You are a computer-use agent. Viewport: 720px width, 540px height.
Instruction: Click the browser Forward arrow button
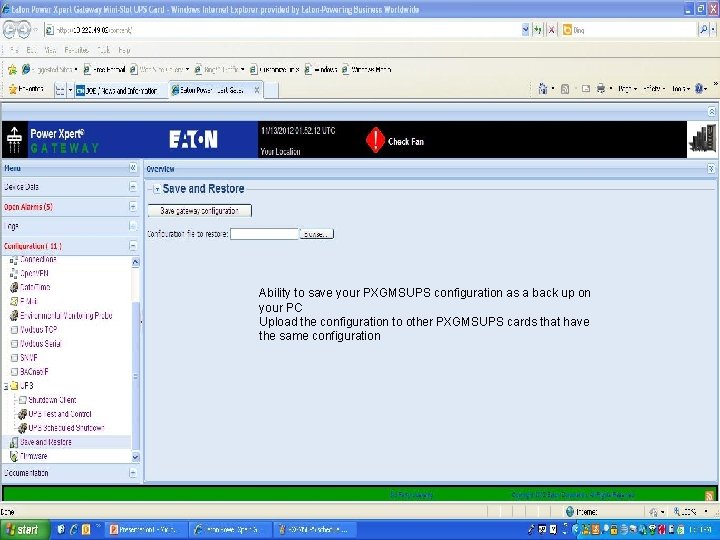(24, 30)
